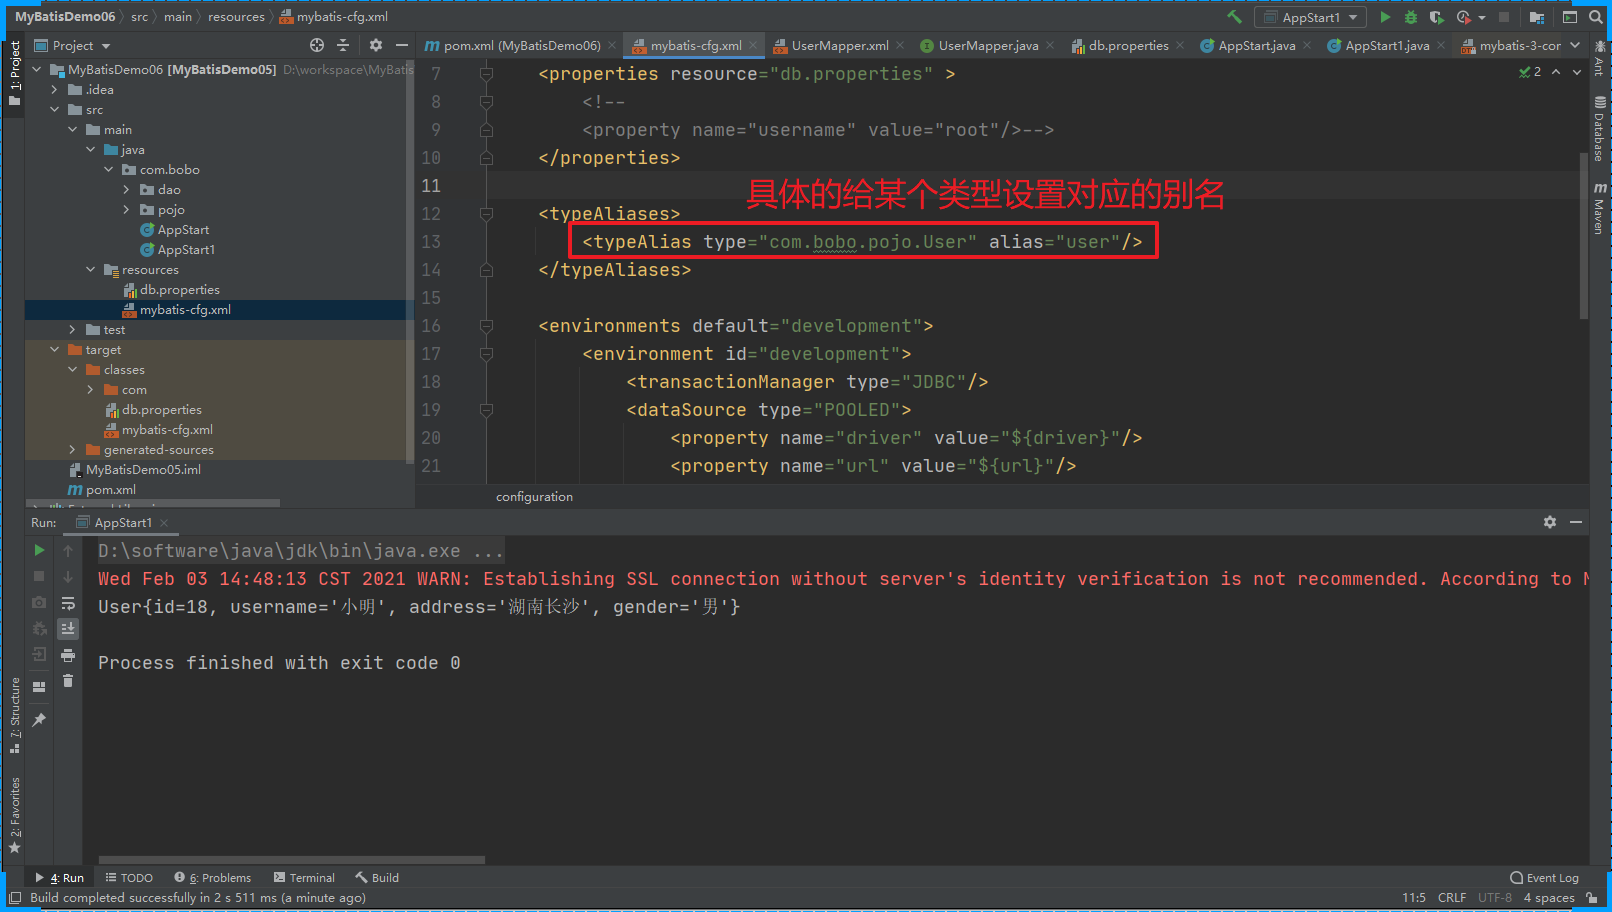Toggle scroll to end in Run console
1612x912 pixels.
pyautogui.click(x=68, y=629)
